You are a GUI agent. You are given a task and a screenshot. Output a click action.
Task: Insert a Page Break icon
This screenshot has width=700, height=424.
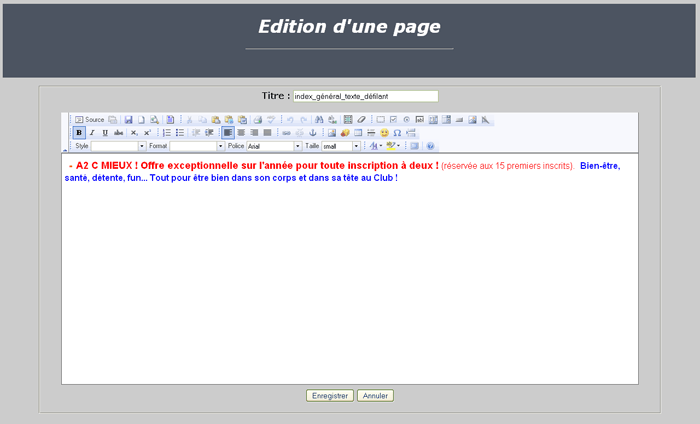coord(411,133)
